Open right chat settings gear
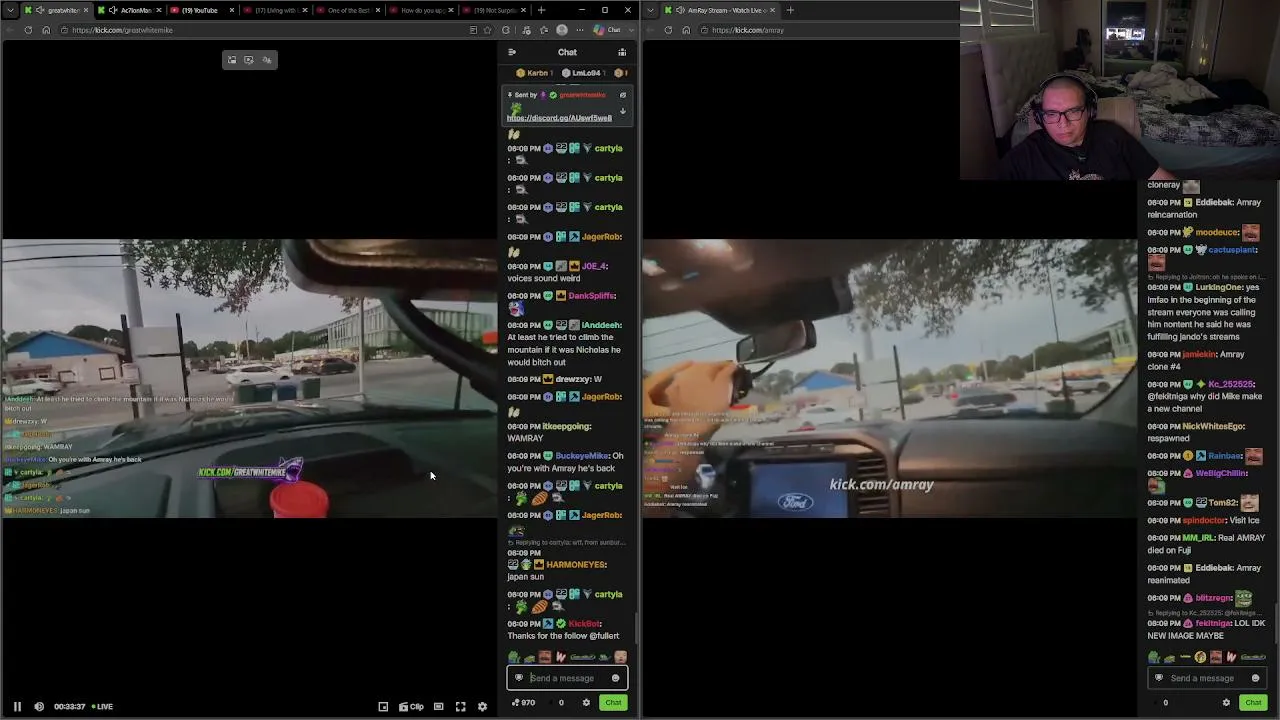 (x=1226, y=702)
